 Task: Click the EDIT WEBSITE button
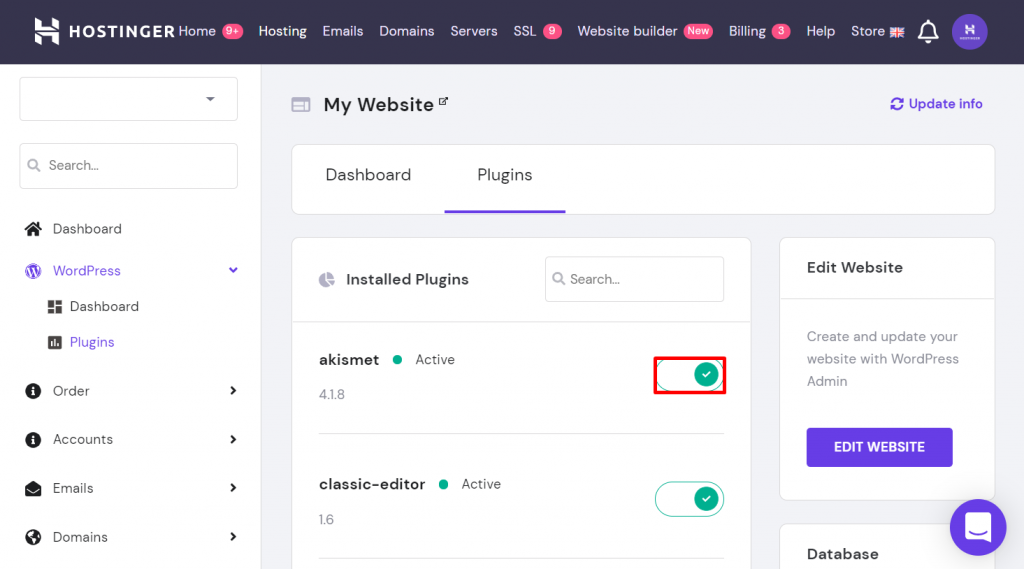coord(879,447)
